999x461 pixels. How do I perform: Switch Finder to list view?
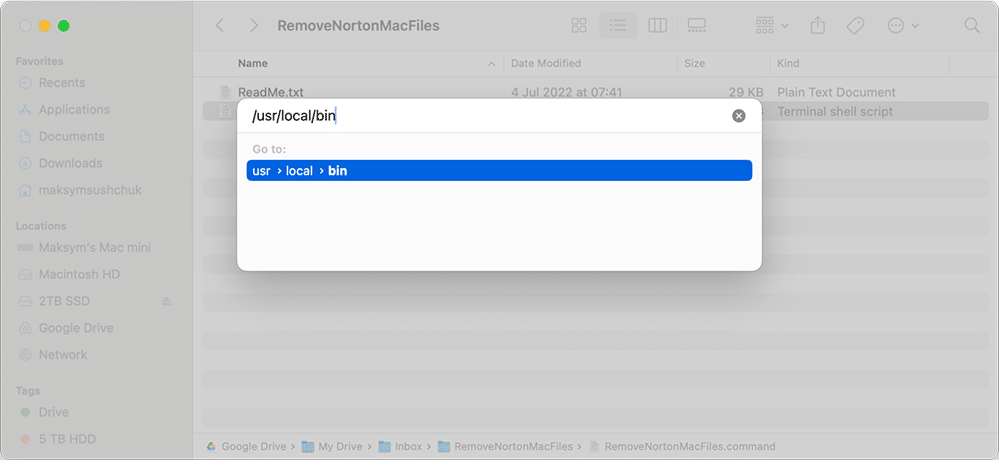618,25
